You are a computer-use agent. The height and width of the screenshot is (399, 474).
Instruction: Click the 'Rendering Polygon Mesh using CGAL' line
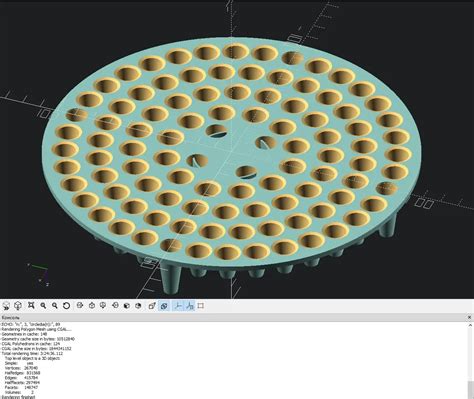click(x=36, y=329)
